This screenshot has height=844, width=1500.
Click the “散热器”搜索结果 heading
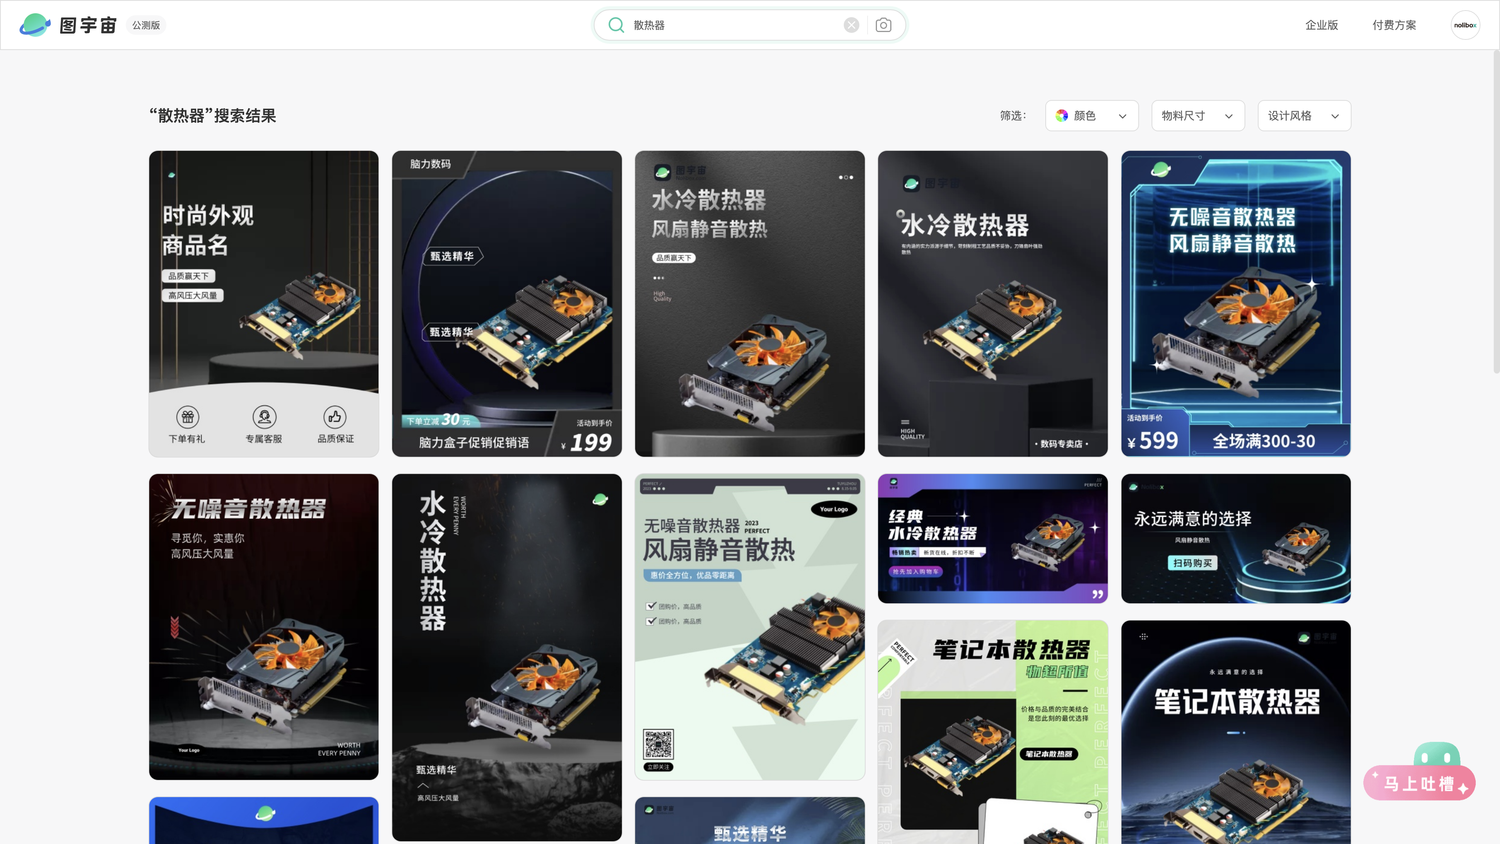point(212,116)
